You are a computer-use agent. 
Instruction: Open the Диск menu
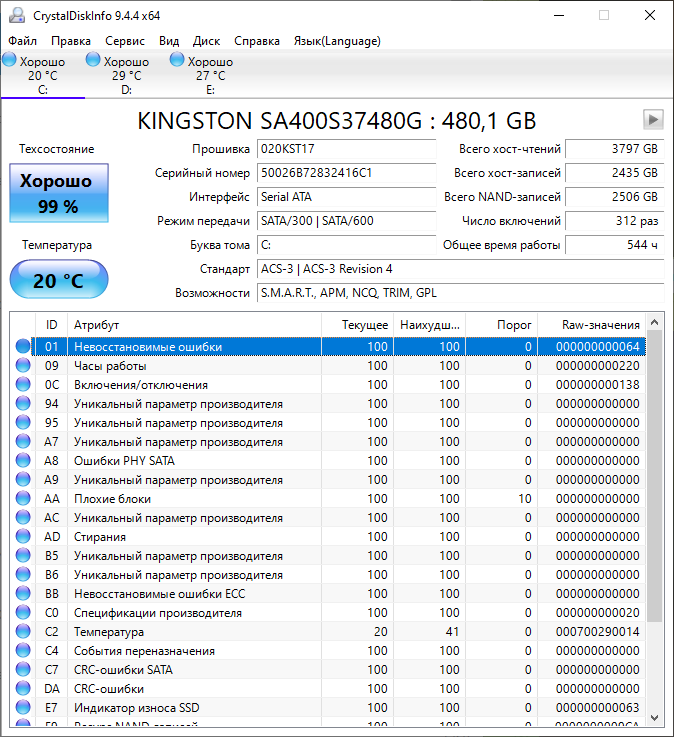point(206,41)
